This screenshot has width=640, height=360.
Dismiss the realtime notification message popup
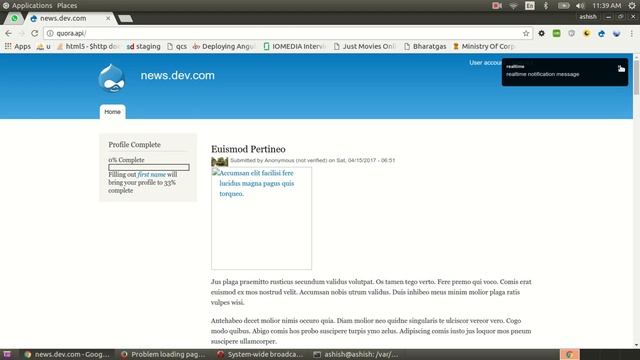point(621,68)
